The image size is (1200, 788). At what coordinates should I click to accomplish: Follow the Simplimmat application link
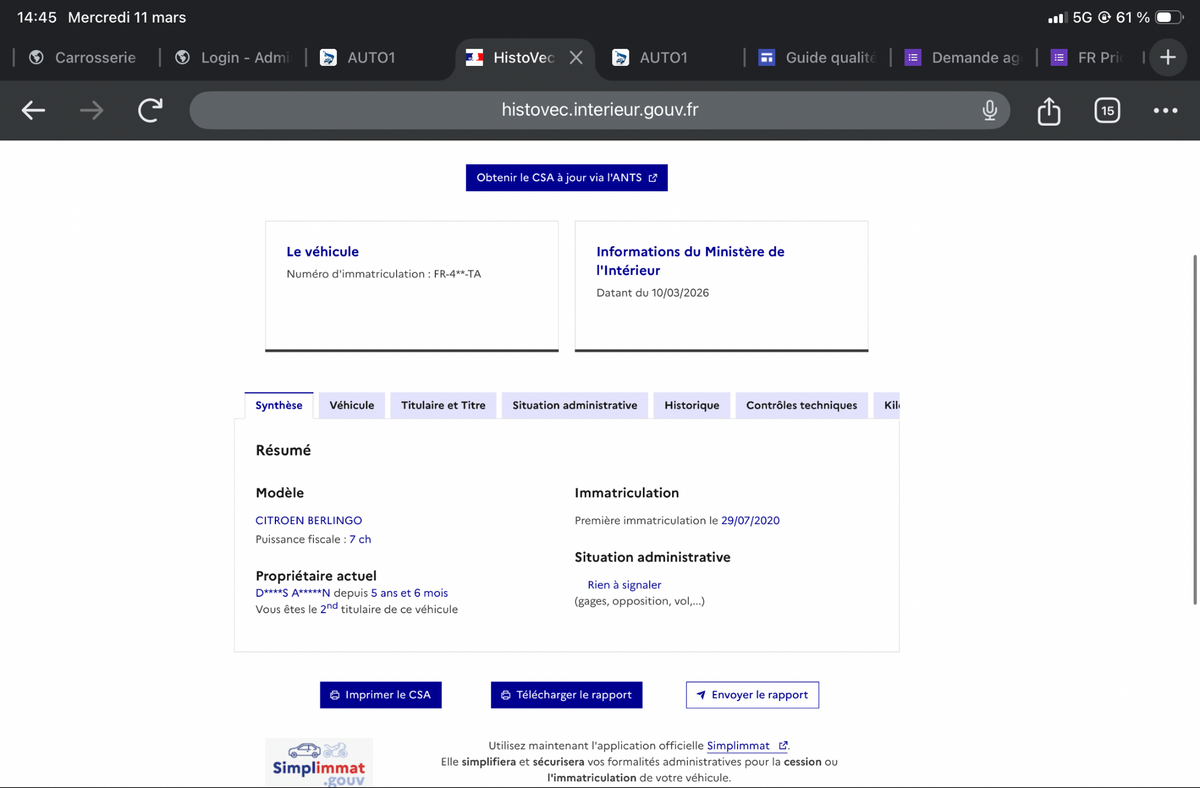click(x=738, y=746)
